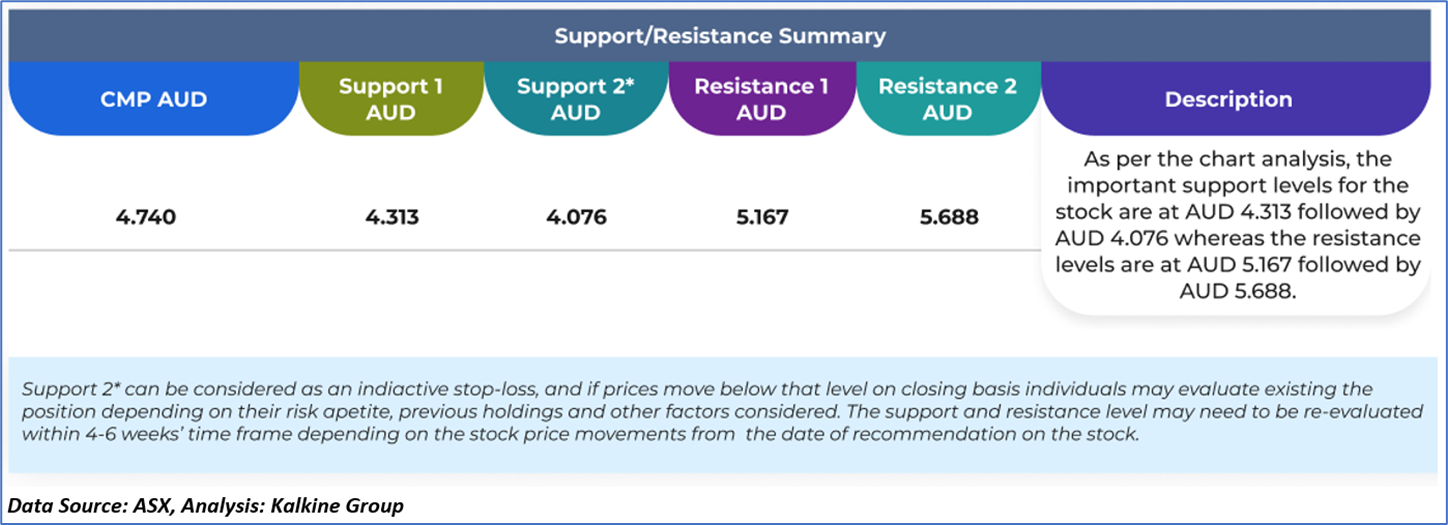Screen dimensions: 1448x525
Task: Select the Support 2* AUD header
Action: pos(575,99)
